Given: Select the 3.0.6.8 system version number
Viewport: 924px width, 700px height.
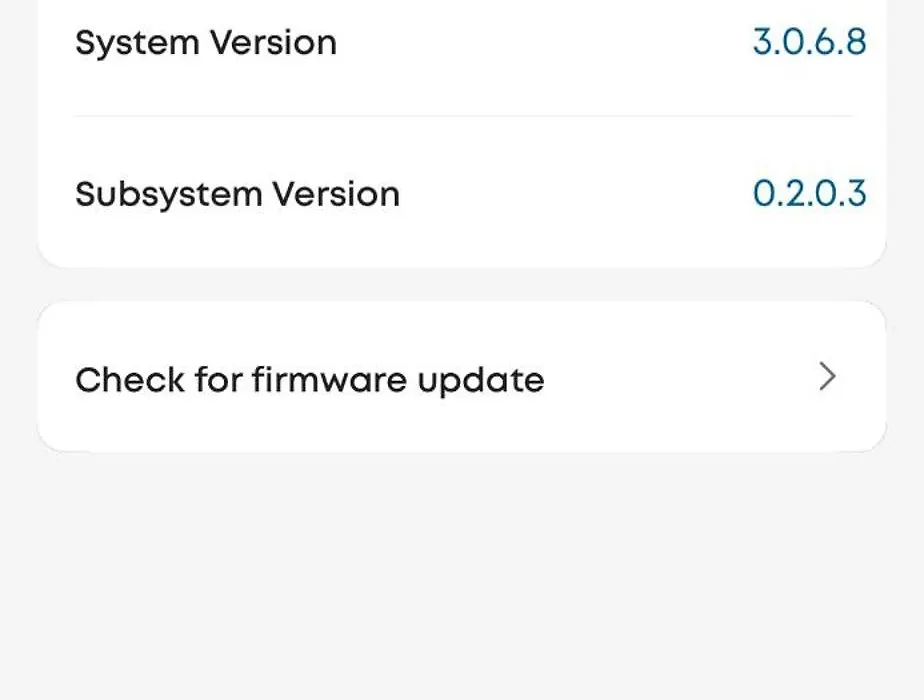Looking at the screenshot, I should [x=809, y=42].
